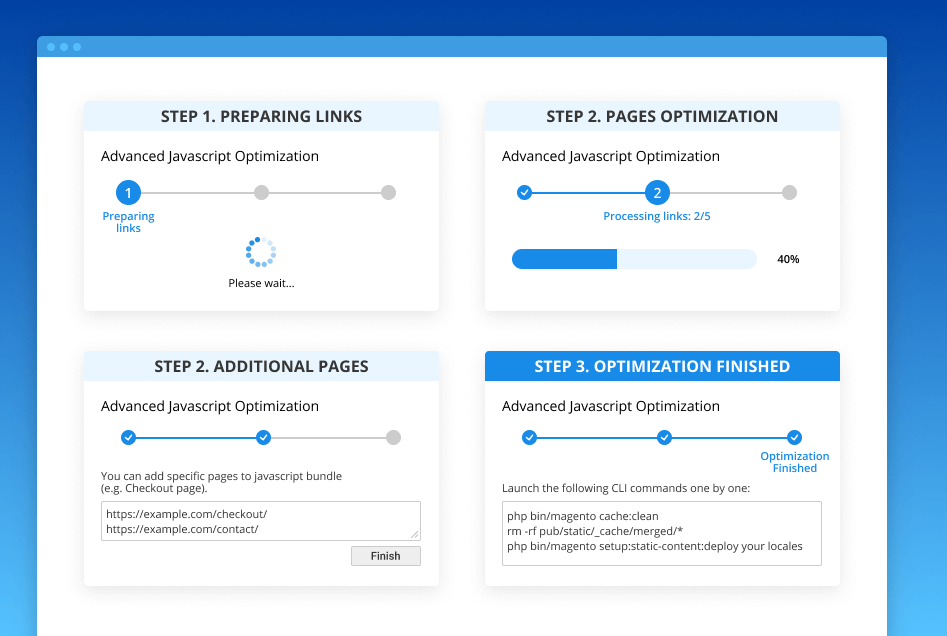
Task: Click the step 1 circle in Preparing Links
Action: [128, 192]
